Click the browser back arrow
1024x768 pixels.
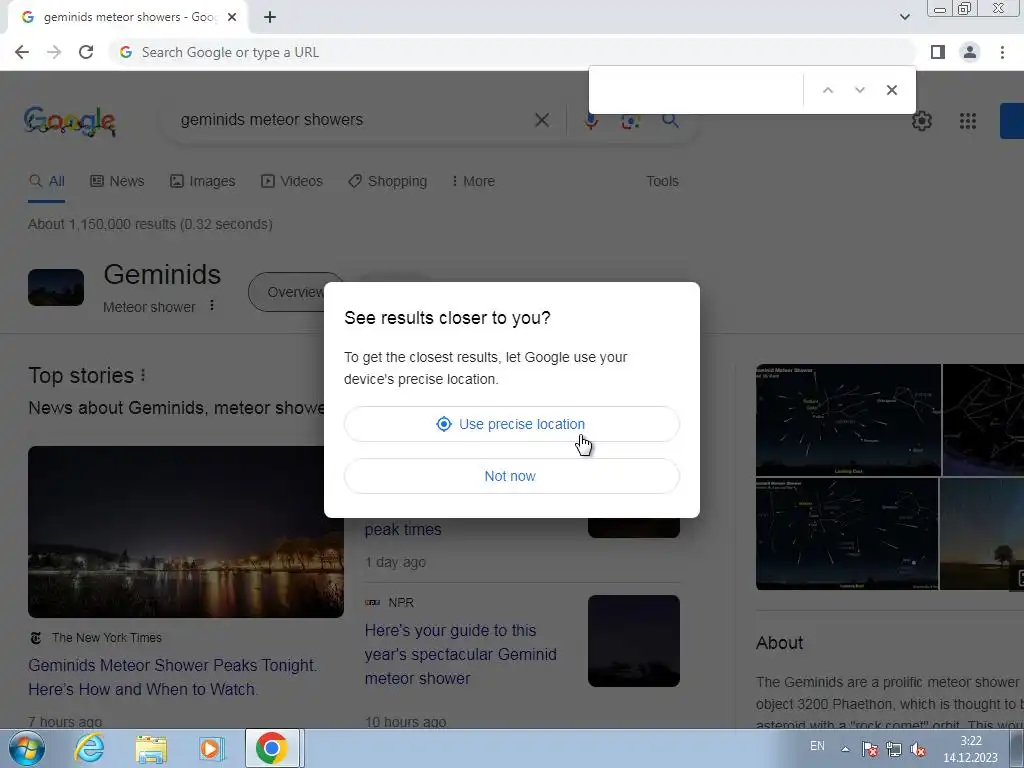click(x=22, y=52)
